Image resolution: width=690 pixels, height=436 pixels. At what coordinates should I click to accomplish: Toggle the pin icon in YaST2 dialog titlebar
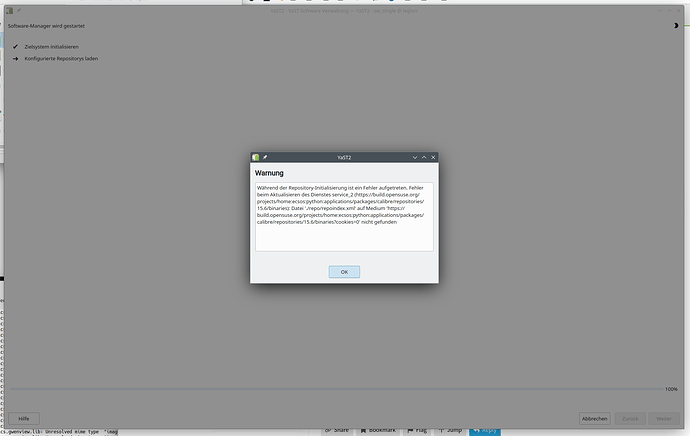(x=265, y=157)
